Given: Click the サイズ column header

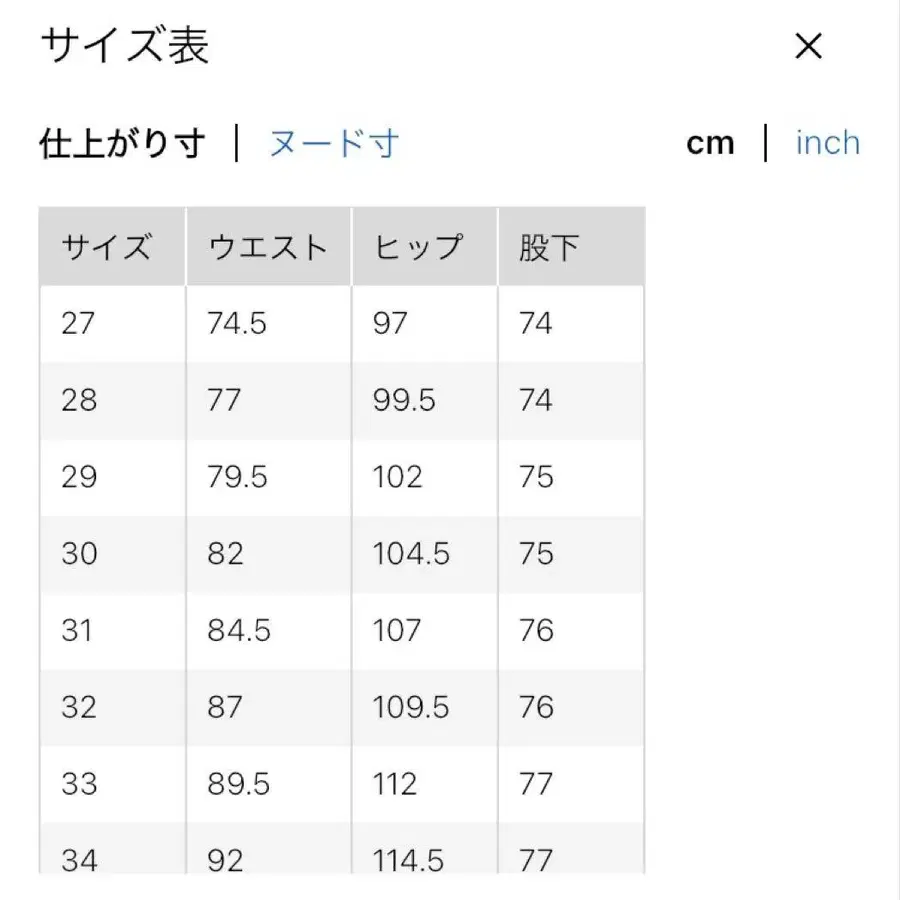Looking at the screenshot, I should [x=110, y=245].
